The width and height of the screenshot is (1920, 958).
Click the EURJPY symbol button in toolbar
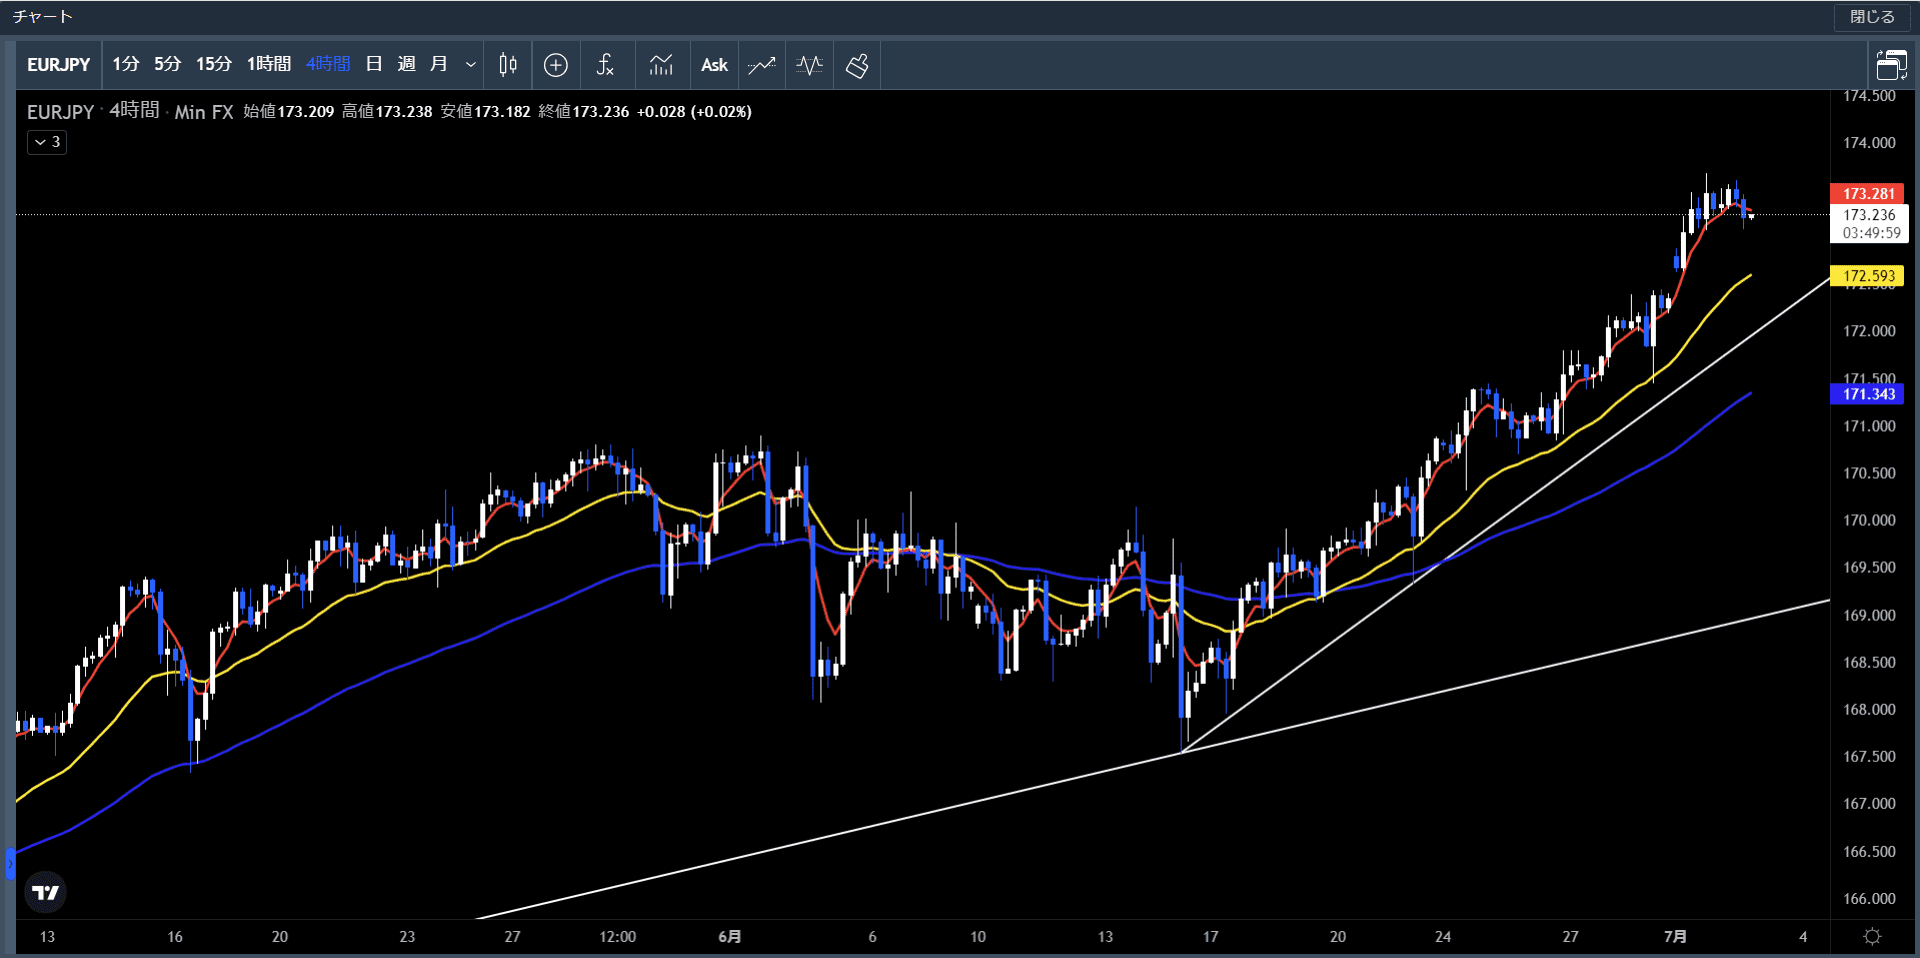point(59,65)
